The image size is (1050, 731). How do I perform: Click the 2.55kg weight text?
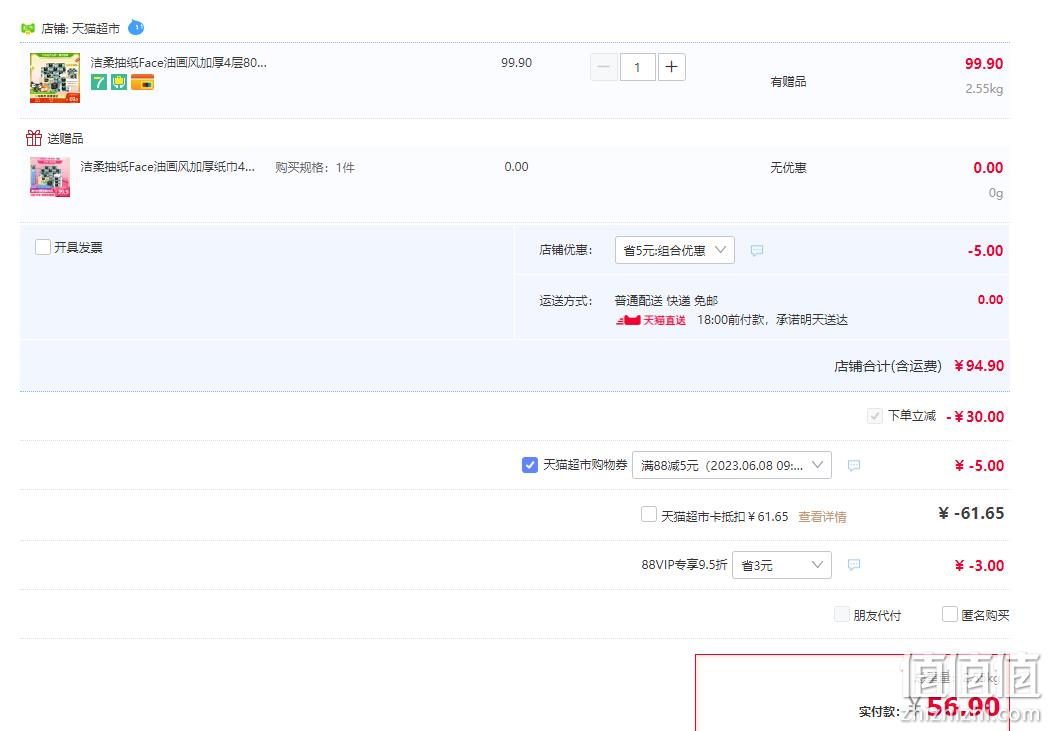[x=984, y=88]
